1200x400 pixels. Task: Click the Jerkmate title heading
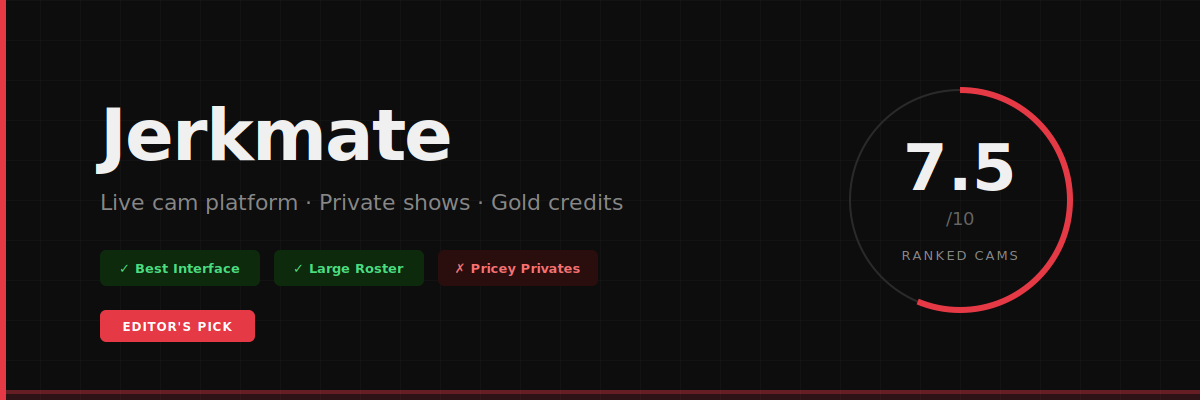tap(275, 135)
